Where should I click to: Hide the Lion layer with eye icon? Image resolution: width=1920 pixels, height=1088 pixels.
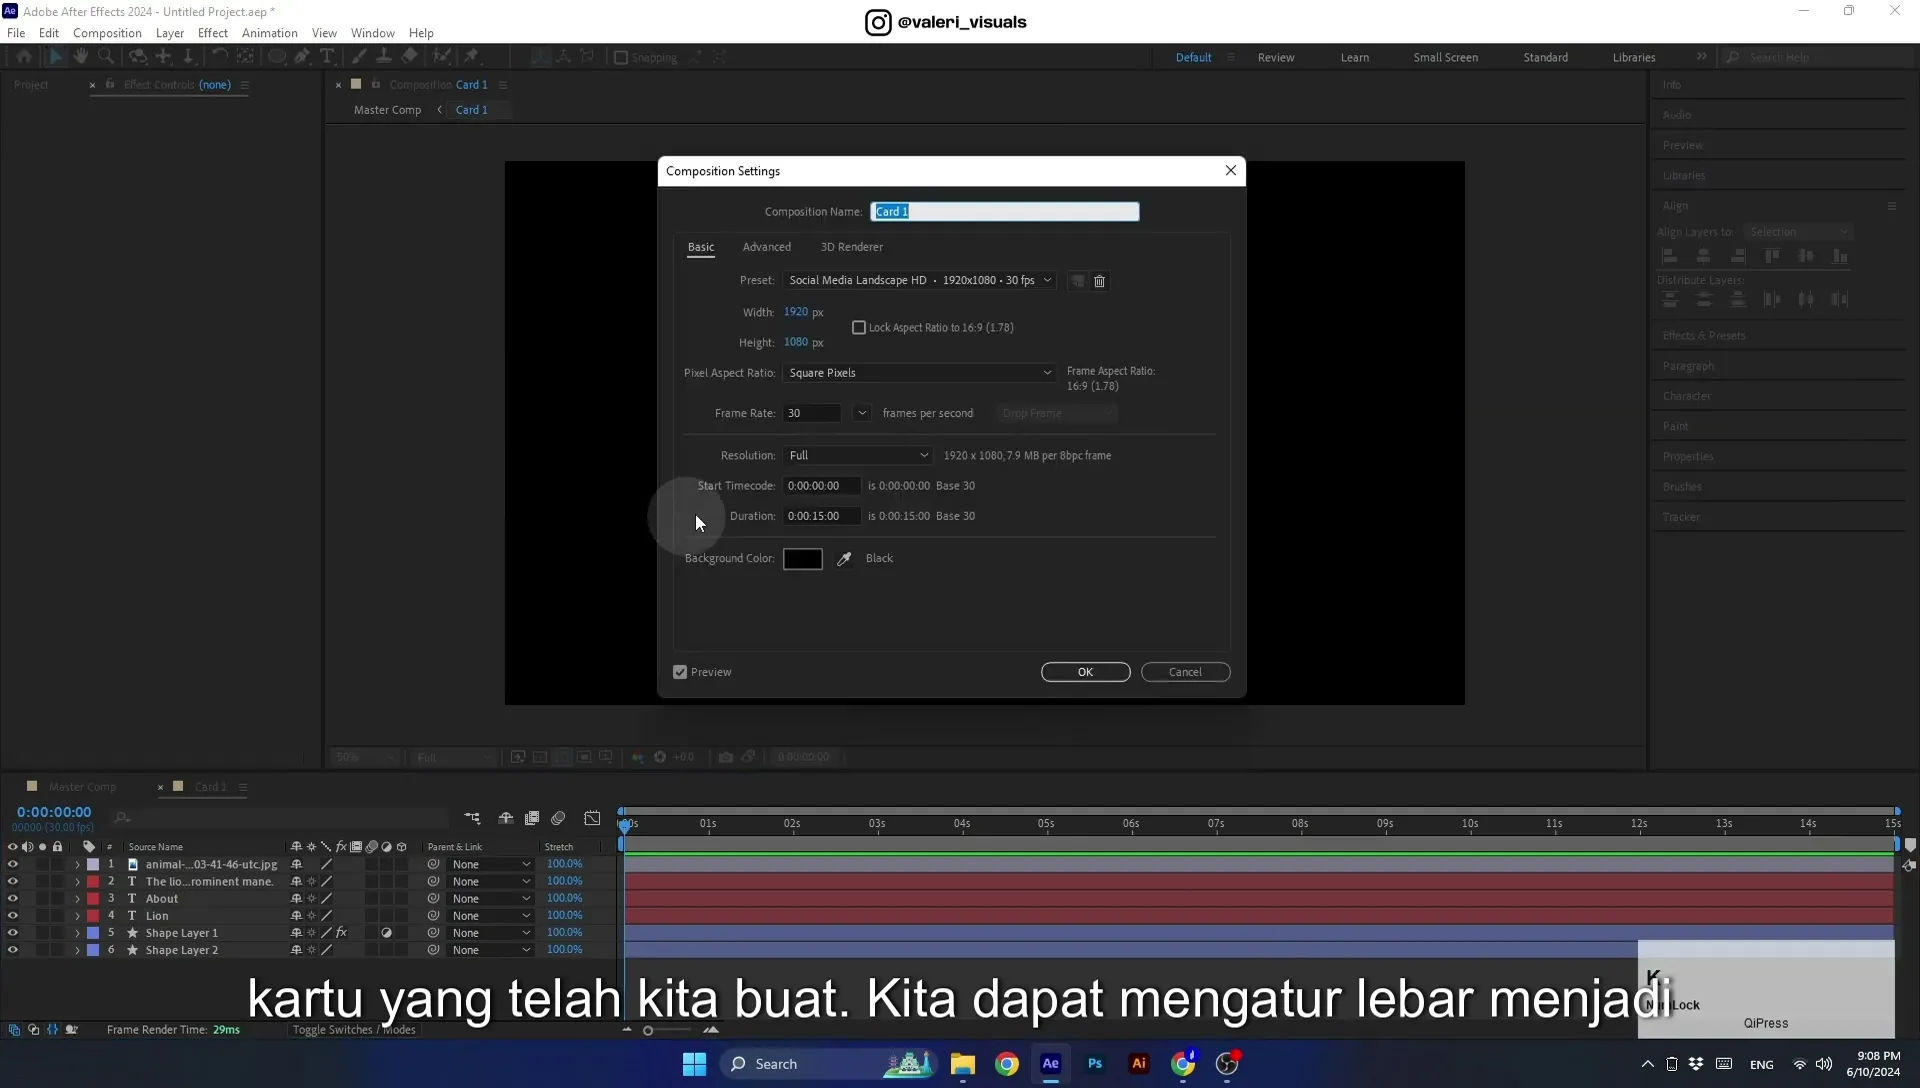point(13,916)
